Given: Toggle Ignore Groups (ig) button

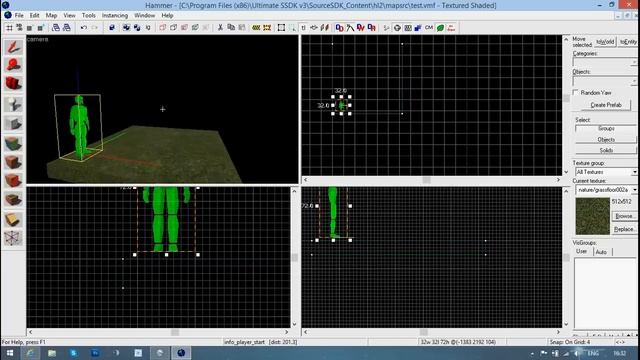Looking at the screenshot, I should pyautogui.click(x=148, y=28).
